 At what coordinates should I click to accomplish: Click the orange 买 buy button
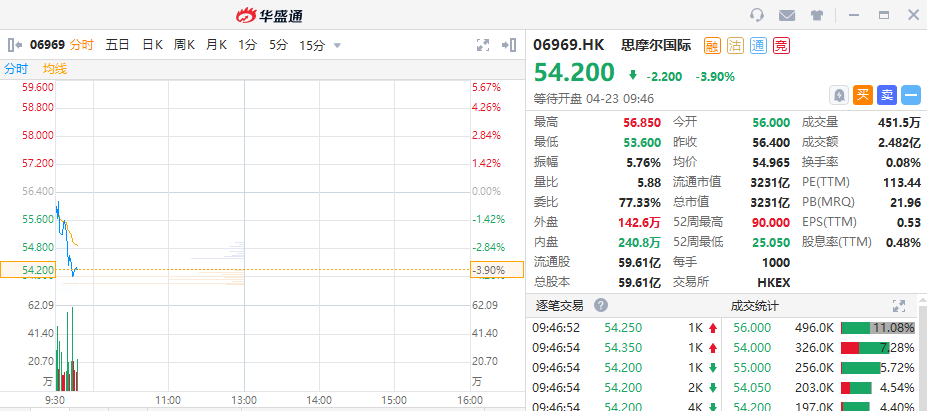tap(863, 95)
